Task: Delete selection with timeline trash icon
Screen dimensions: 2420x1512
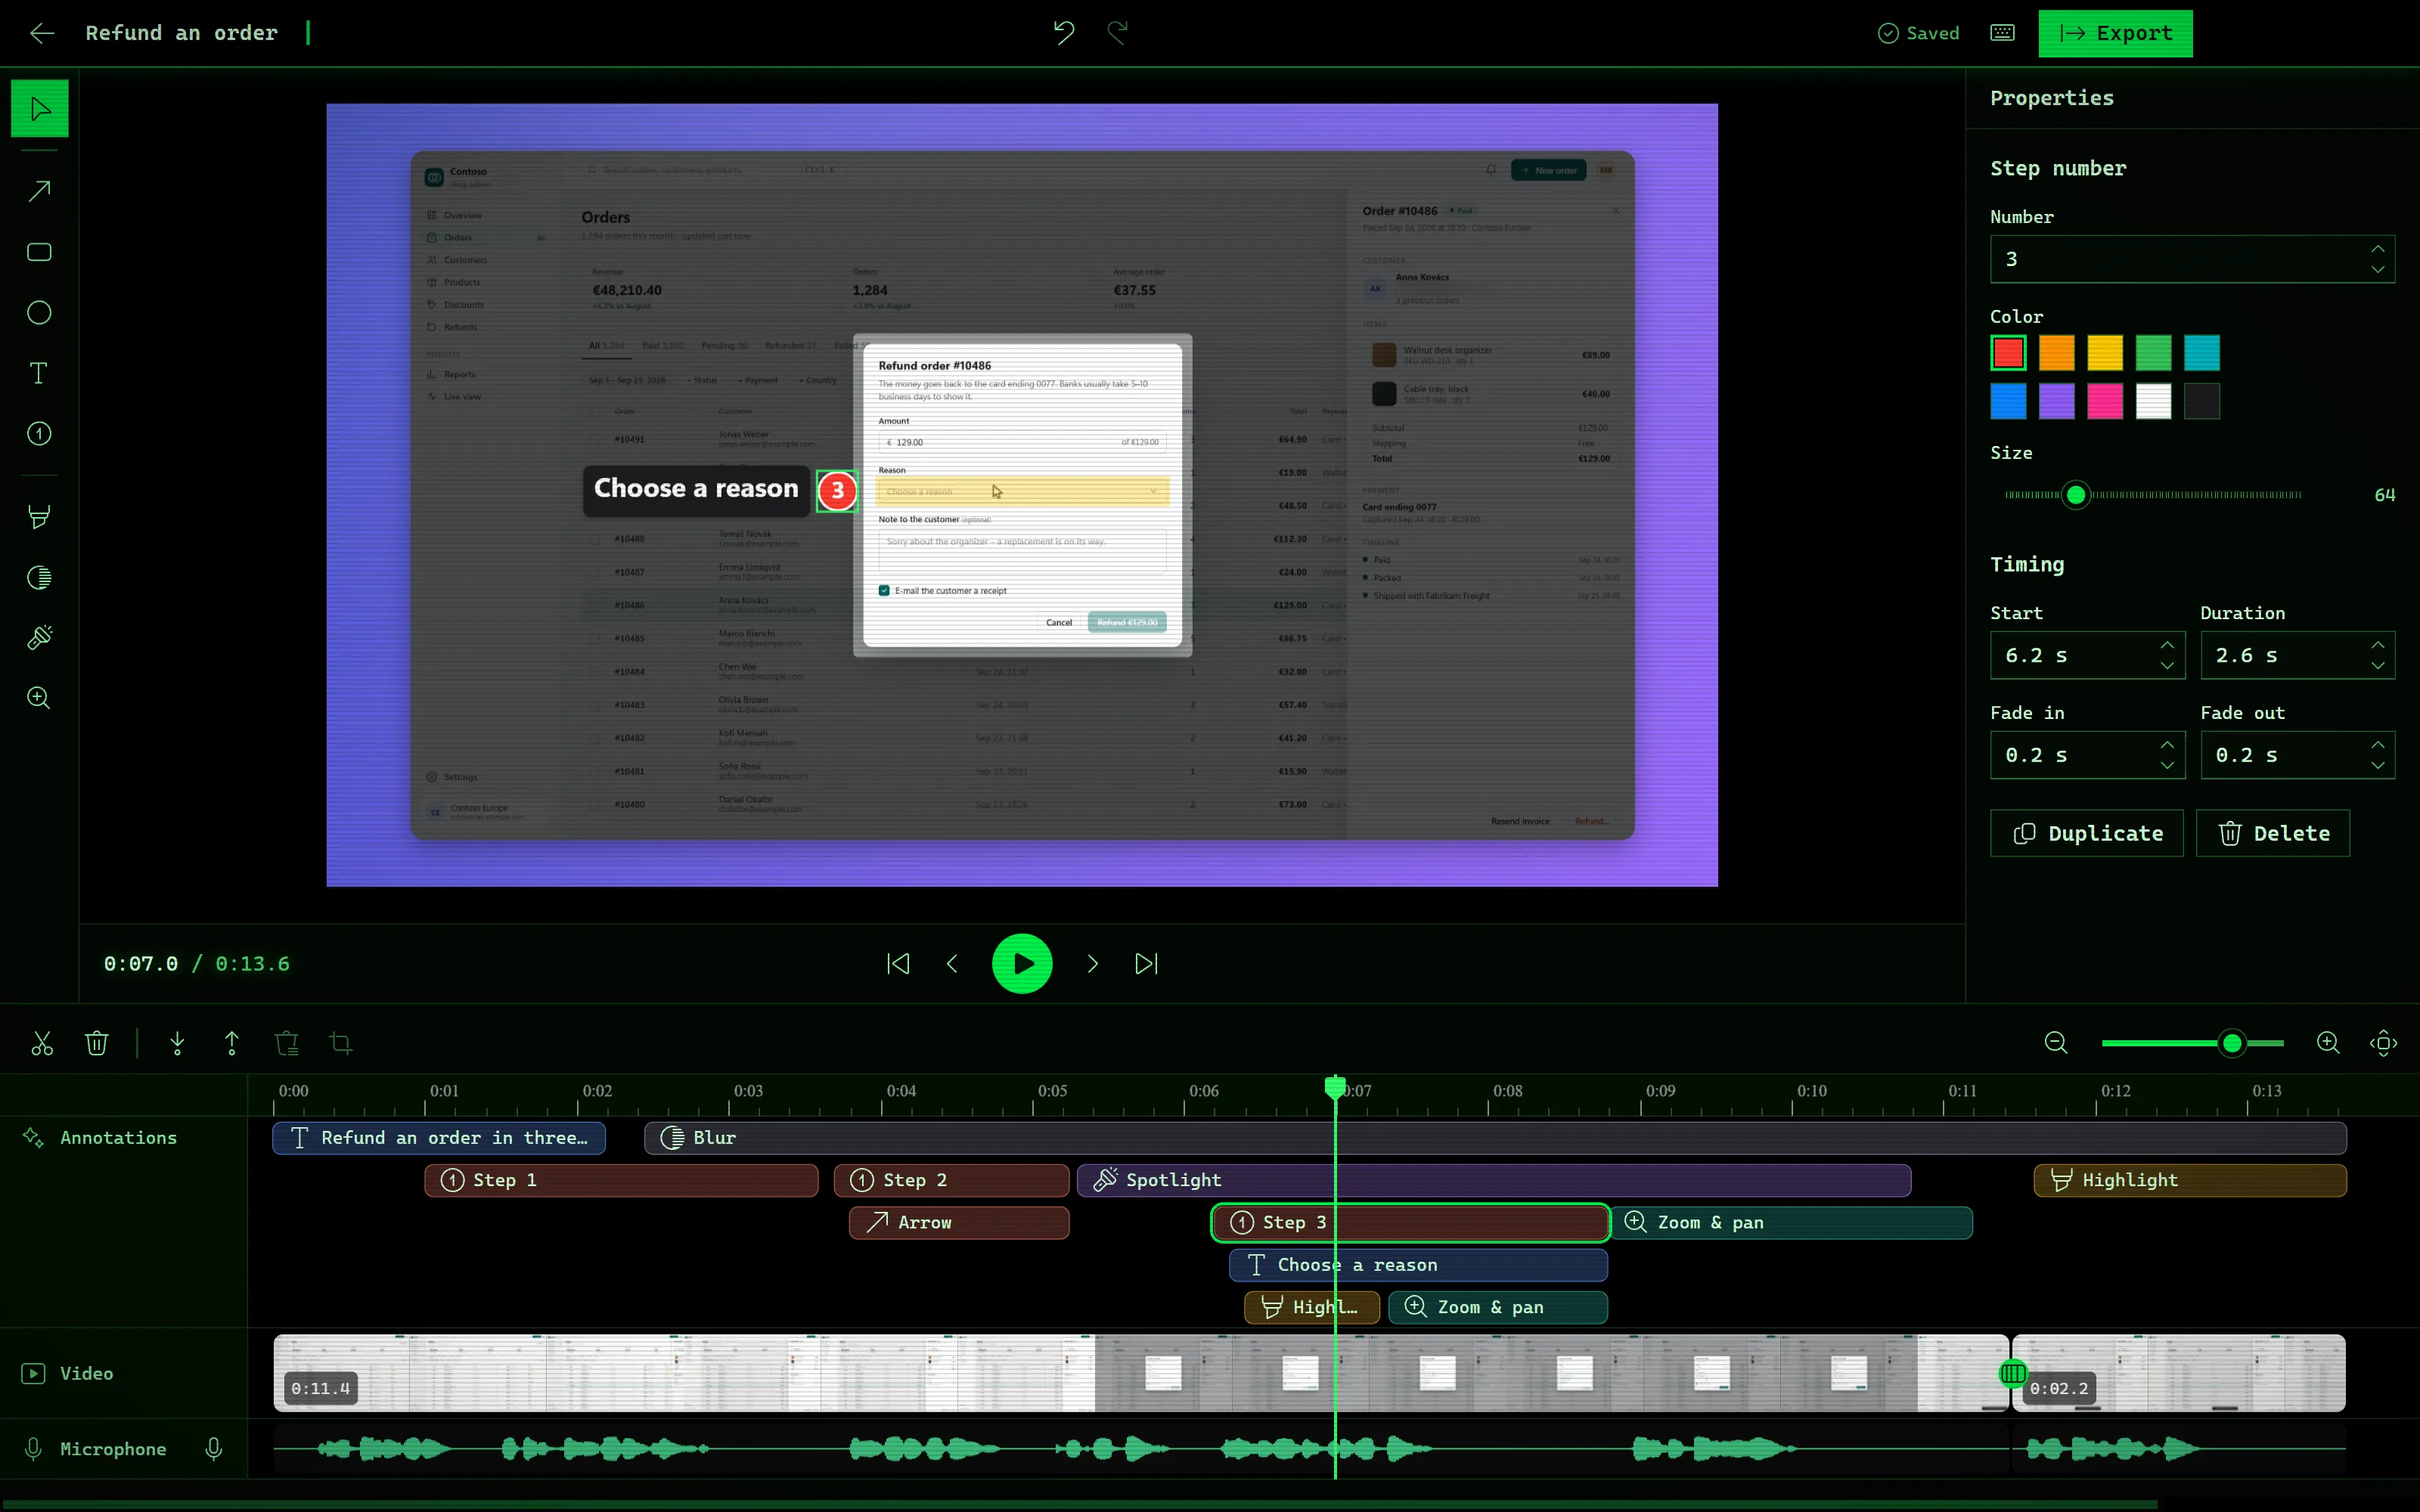Action: tap(97, 1043)
